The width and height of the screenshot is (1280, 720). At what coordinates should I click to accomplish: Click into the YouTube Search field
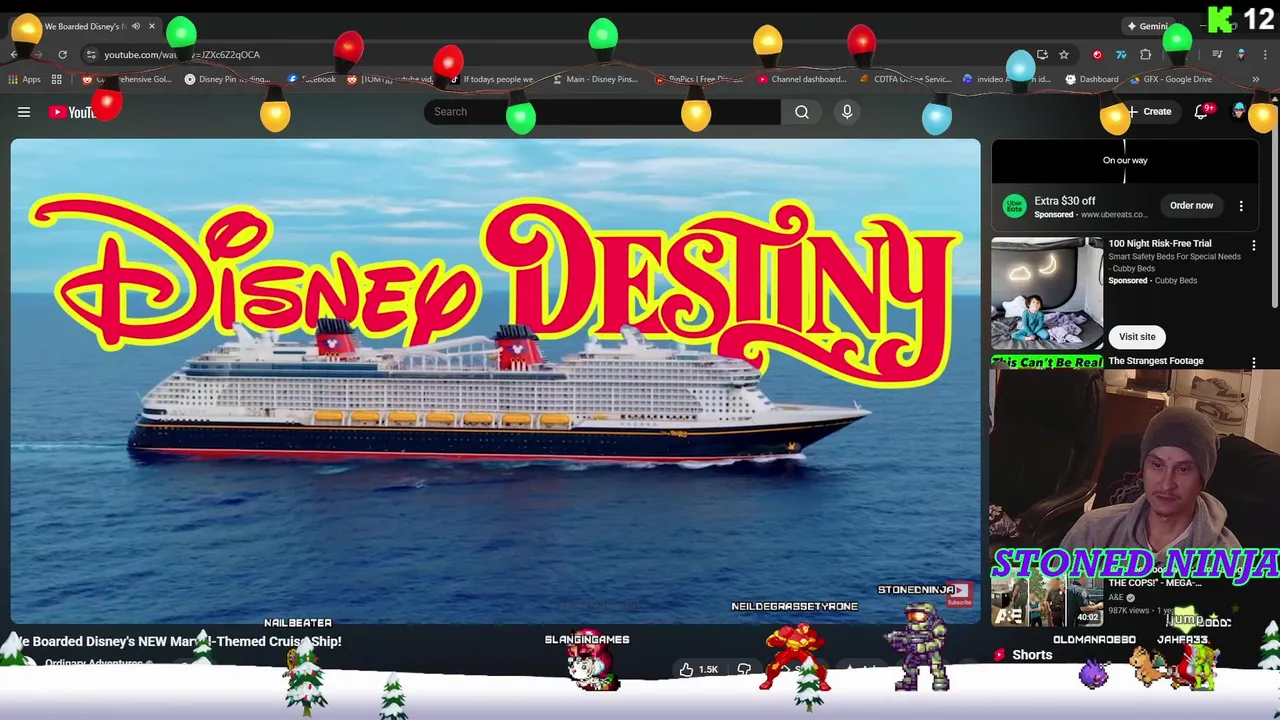tap(602, 112)
